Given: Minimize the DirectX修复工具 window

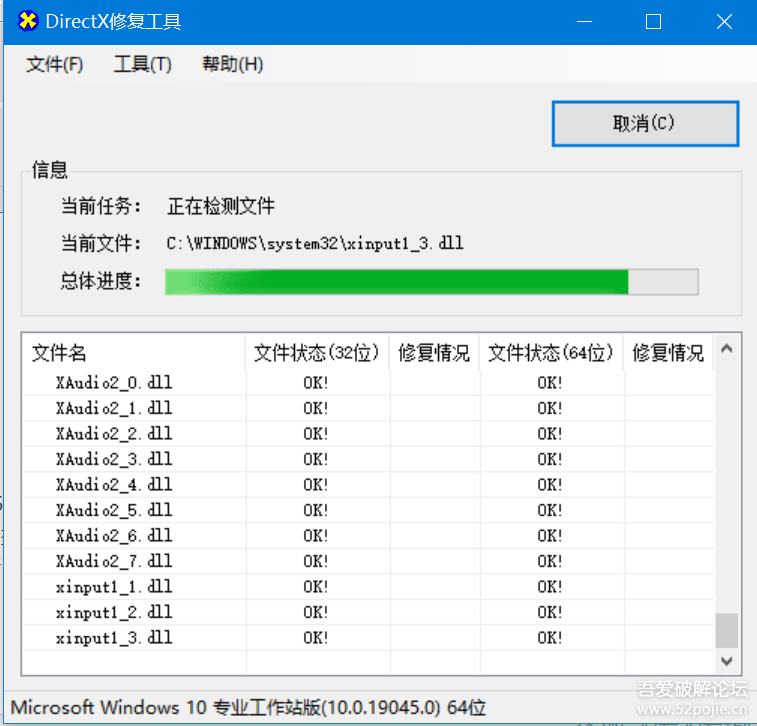Looking at the screenshot, I should (584, 22).
